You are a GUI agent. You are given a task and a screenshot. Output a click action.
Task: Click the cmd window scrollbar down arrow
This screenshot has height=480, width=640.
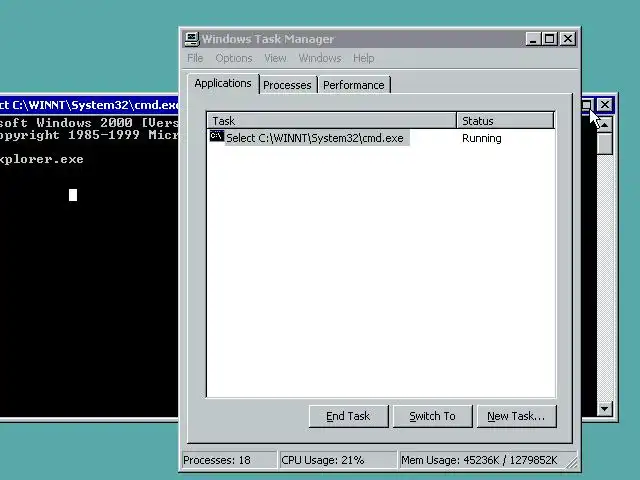[x=604, y=408]
